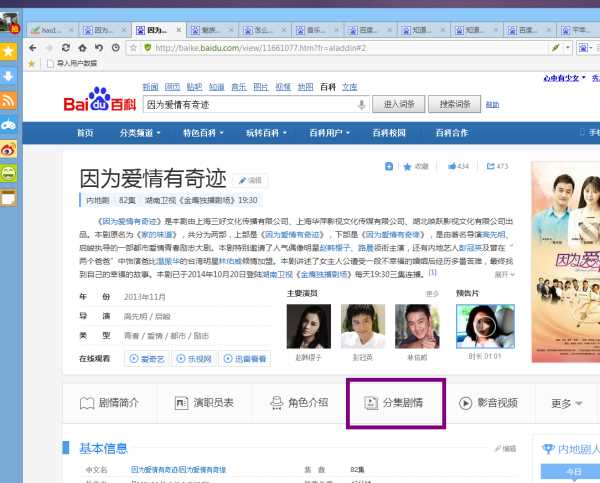Click the 进入词条 button
Viewport: 600px width, 483px height.
point(399,104)
